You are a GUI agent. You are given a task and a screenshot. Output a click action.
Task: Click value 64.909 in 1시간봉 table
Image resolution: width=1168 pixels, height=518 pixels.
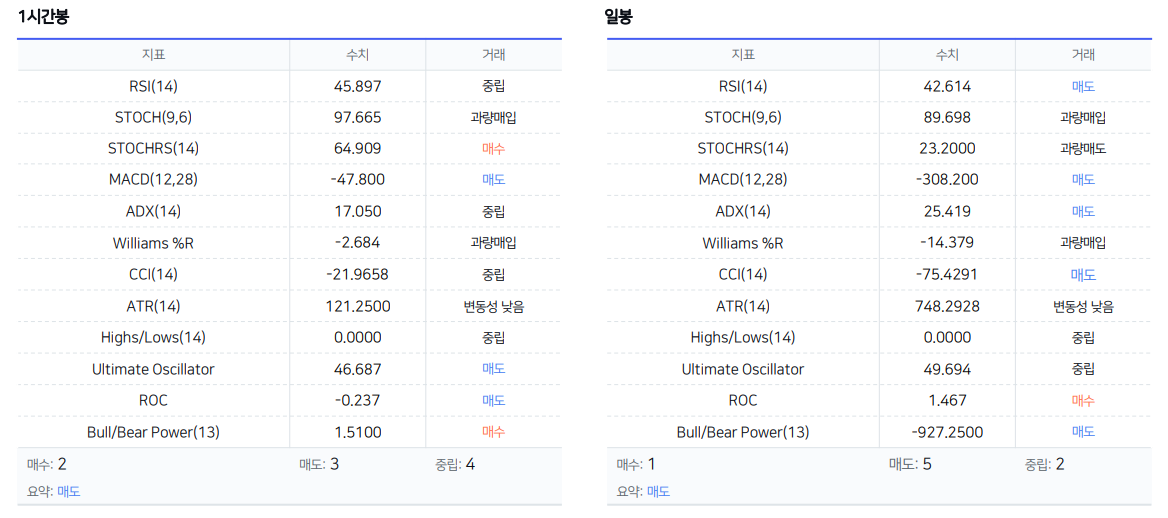[x=358, y=149]
